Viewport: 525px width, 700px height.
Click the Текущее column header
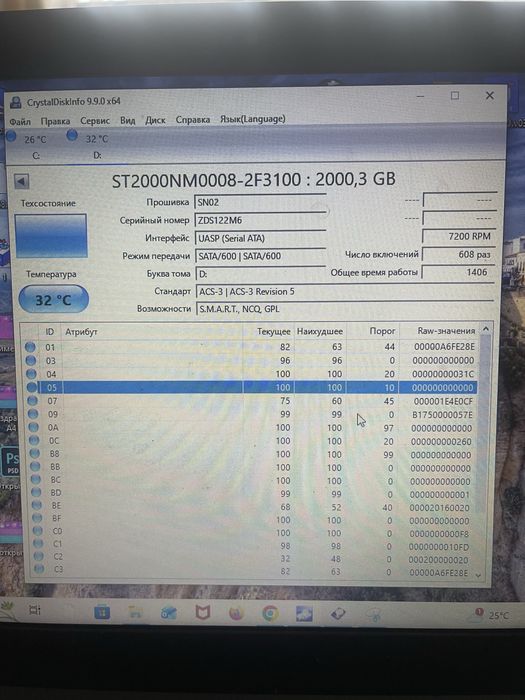click(273, 331)
